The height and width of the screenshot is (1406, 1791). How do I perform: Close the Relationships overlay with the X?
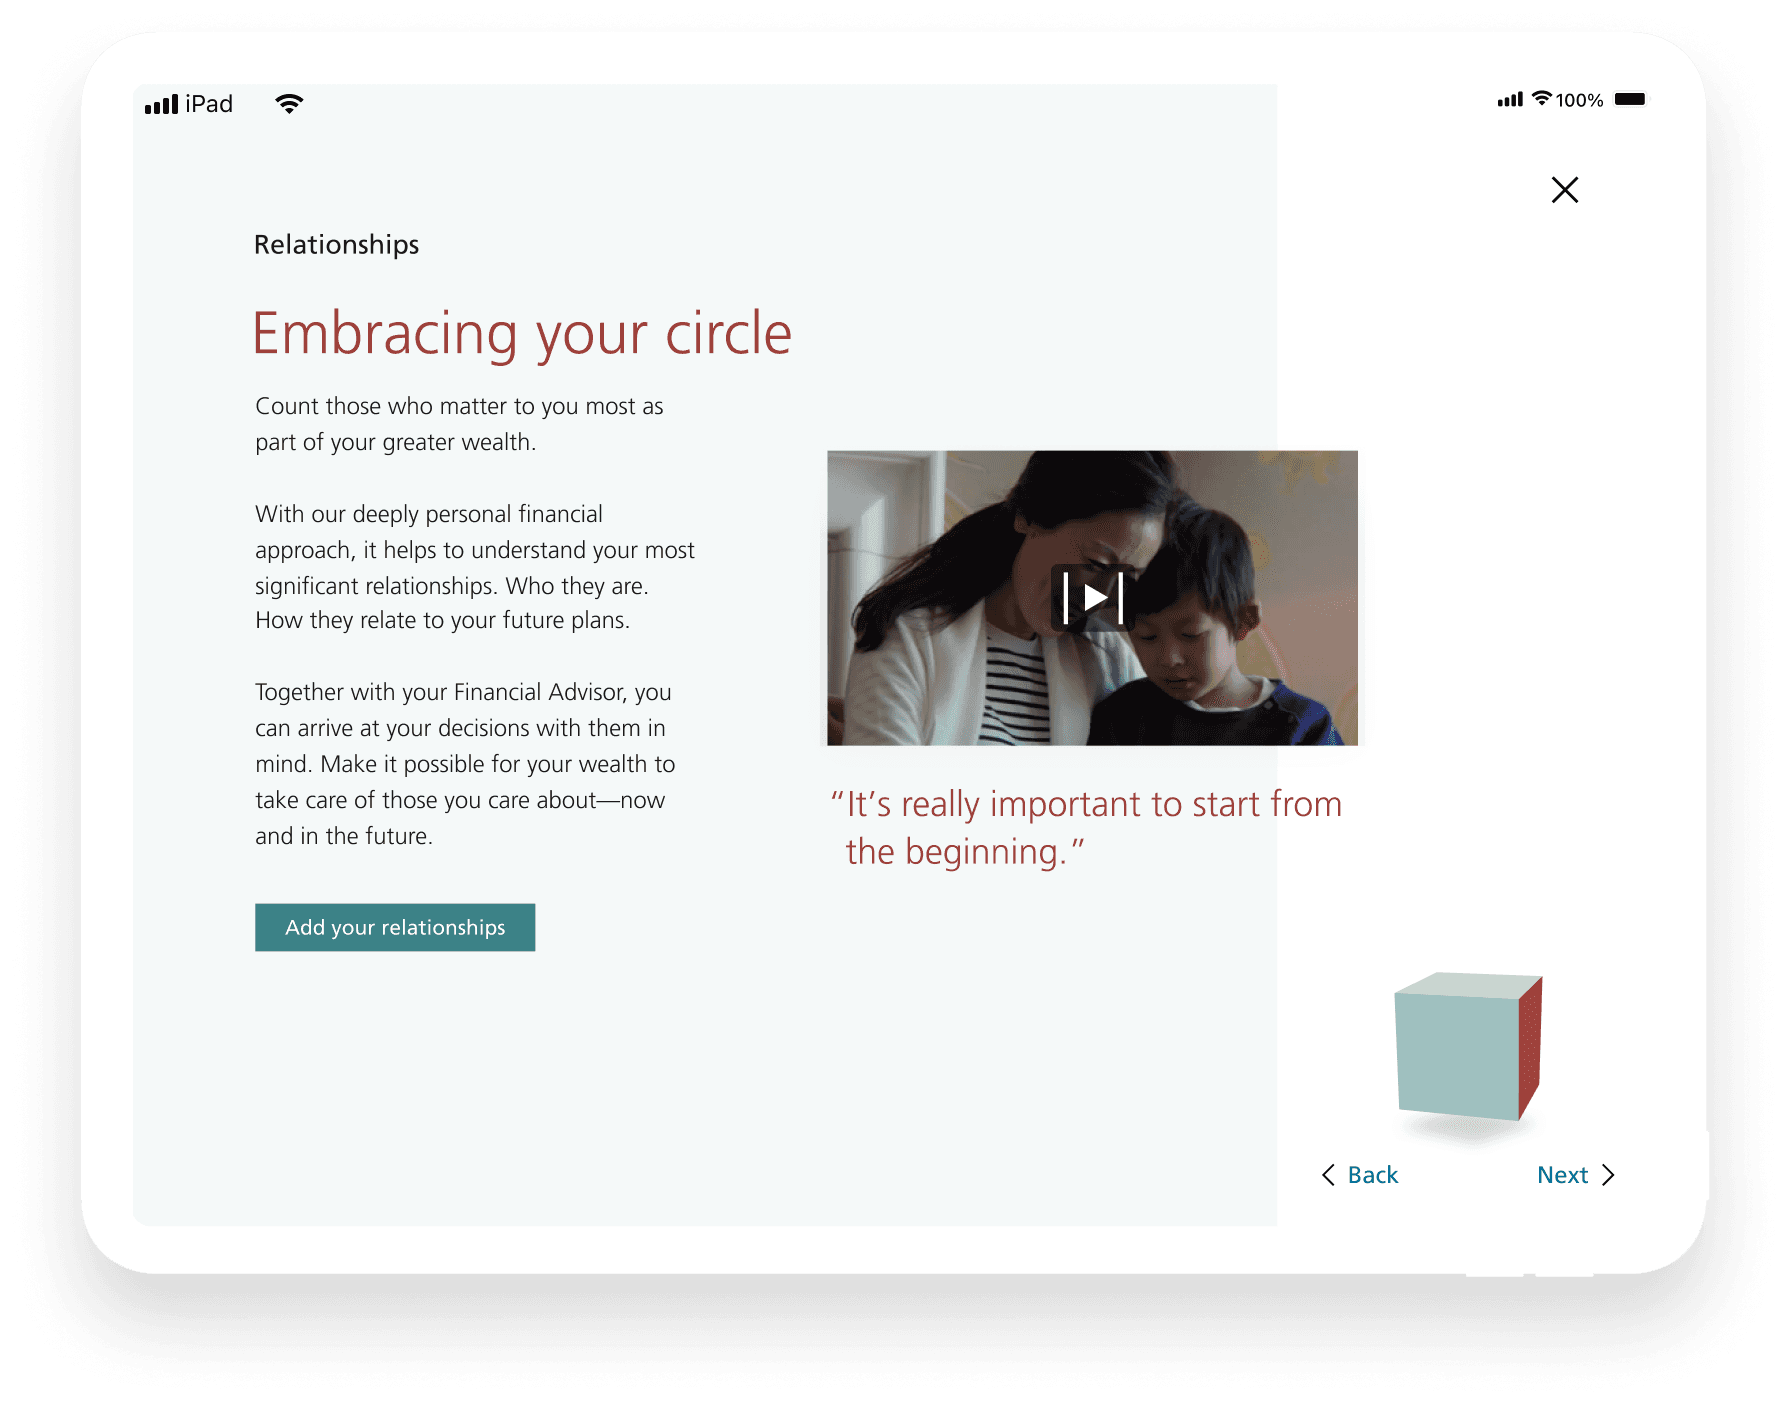(1564, 190)
